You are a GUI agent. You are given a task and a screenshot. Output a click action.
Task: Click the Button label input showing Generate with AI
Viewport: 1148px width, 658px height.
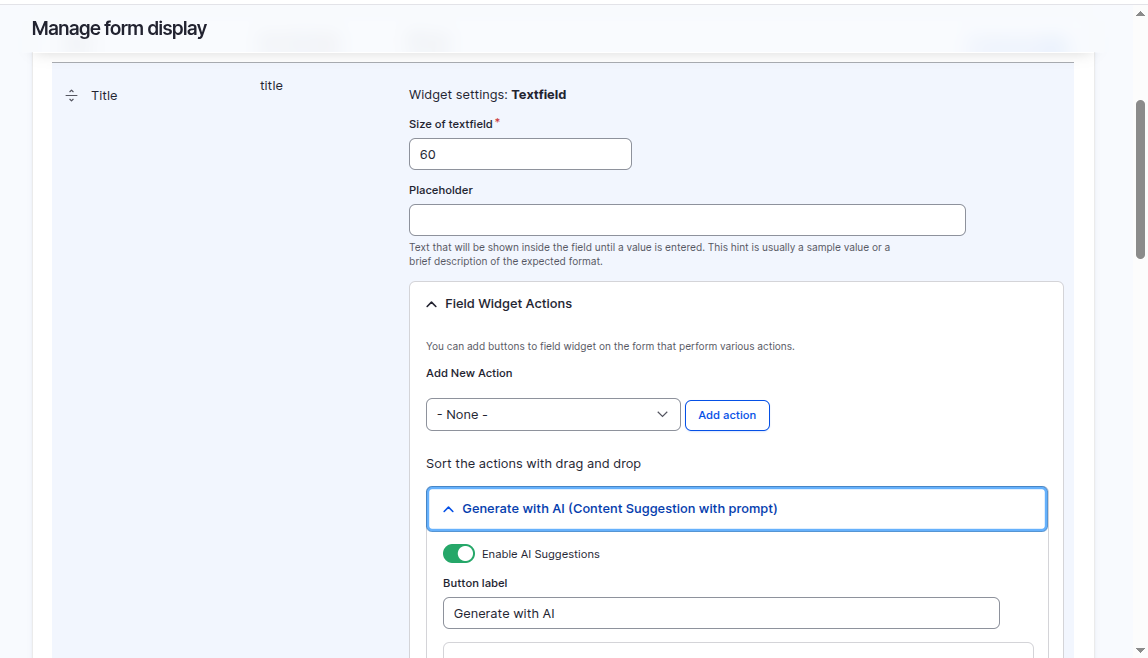click(x=720, y=612)
